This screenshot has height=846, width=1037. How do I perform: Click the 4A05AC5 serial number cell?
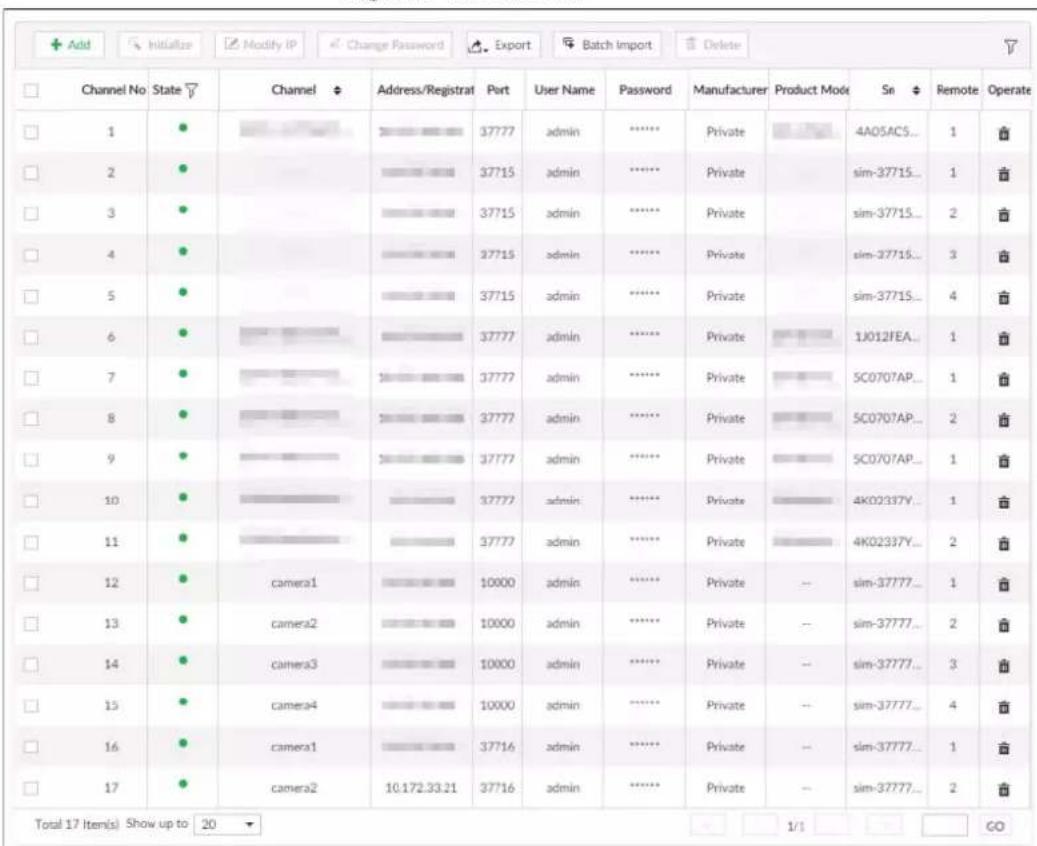pyautogui.click(x=886, y=132)
